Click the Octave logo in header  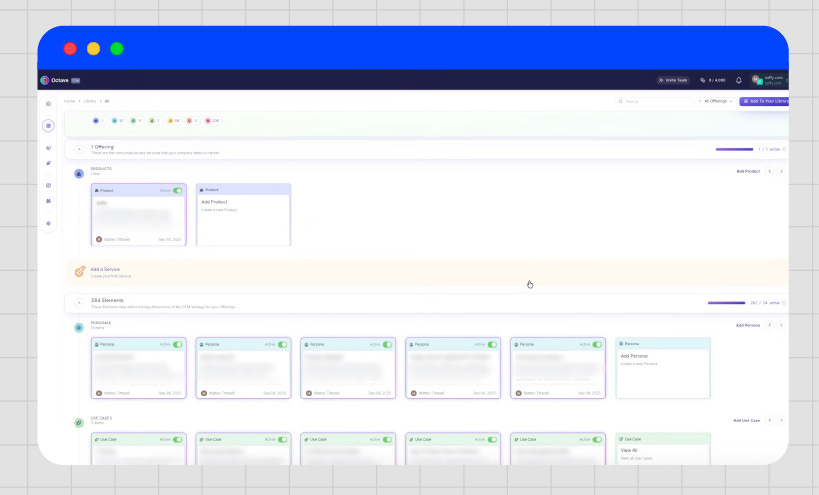pyautogui.click(x=45, y=80)
